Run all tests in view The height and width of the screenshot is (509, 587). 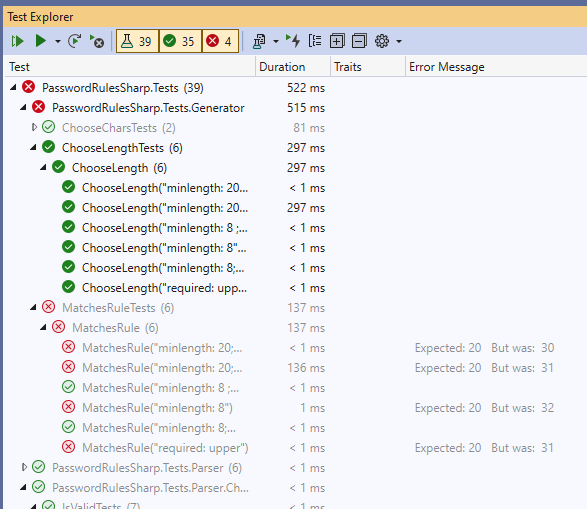[x=17, y=41]
